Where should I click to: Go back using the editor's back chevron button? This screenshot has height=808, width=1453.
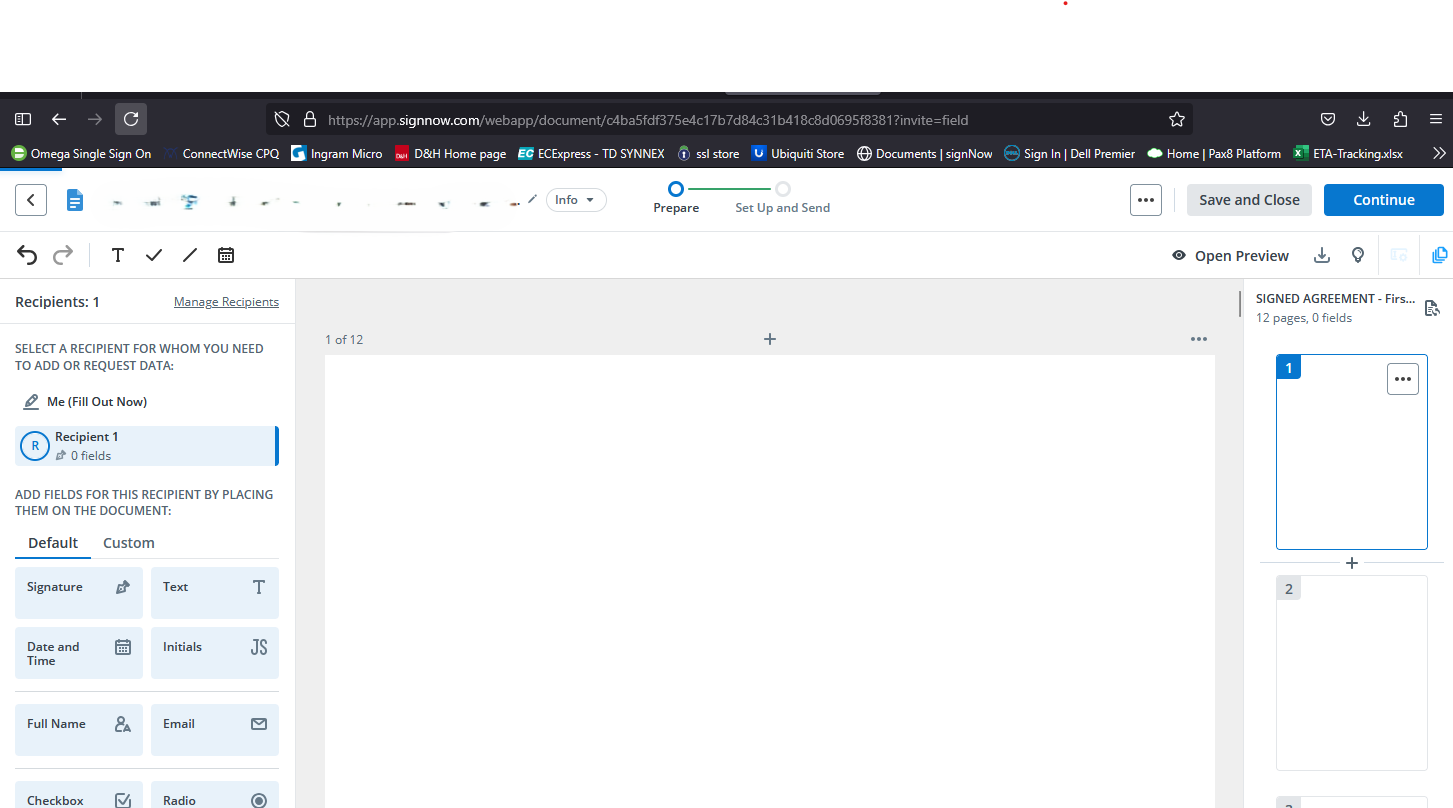[31, 200]
